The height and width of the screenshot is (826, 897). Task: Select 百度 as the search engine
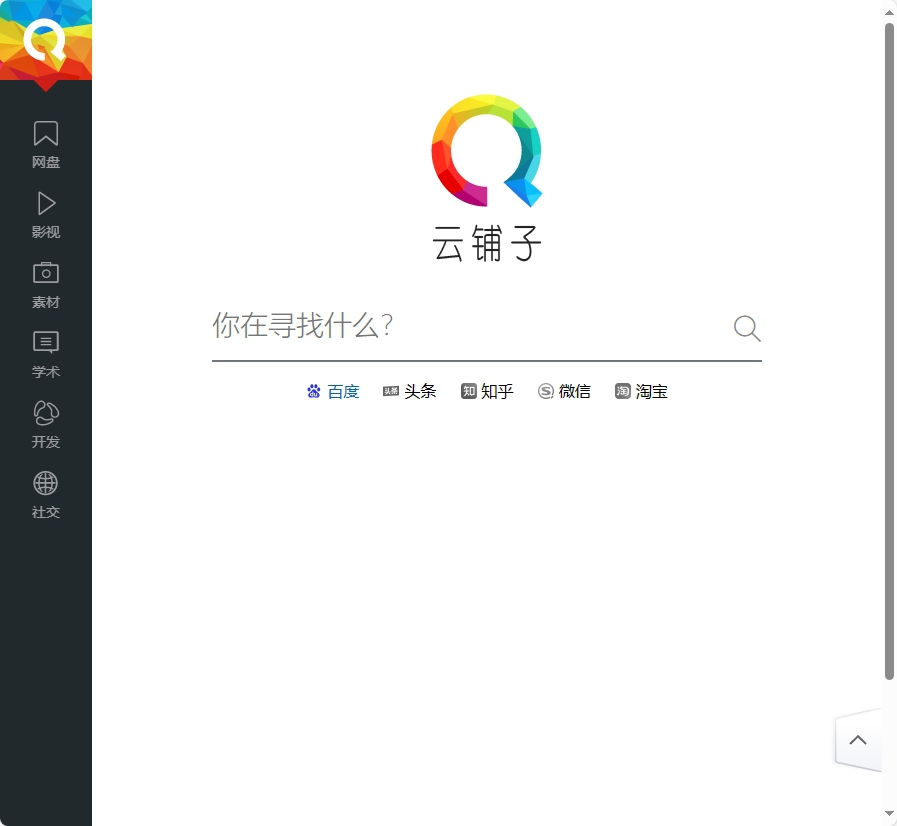tap(333, 392)
